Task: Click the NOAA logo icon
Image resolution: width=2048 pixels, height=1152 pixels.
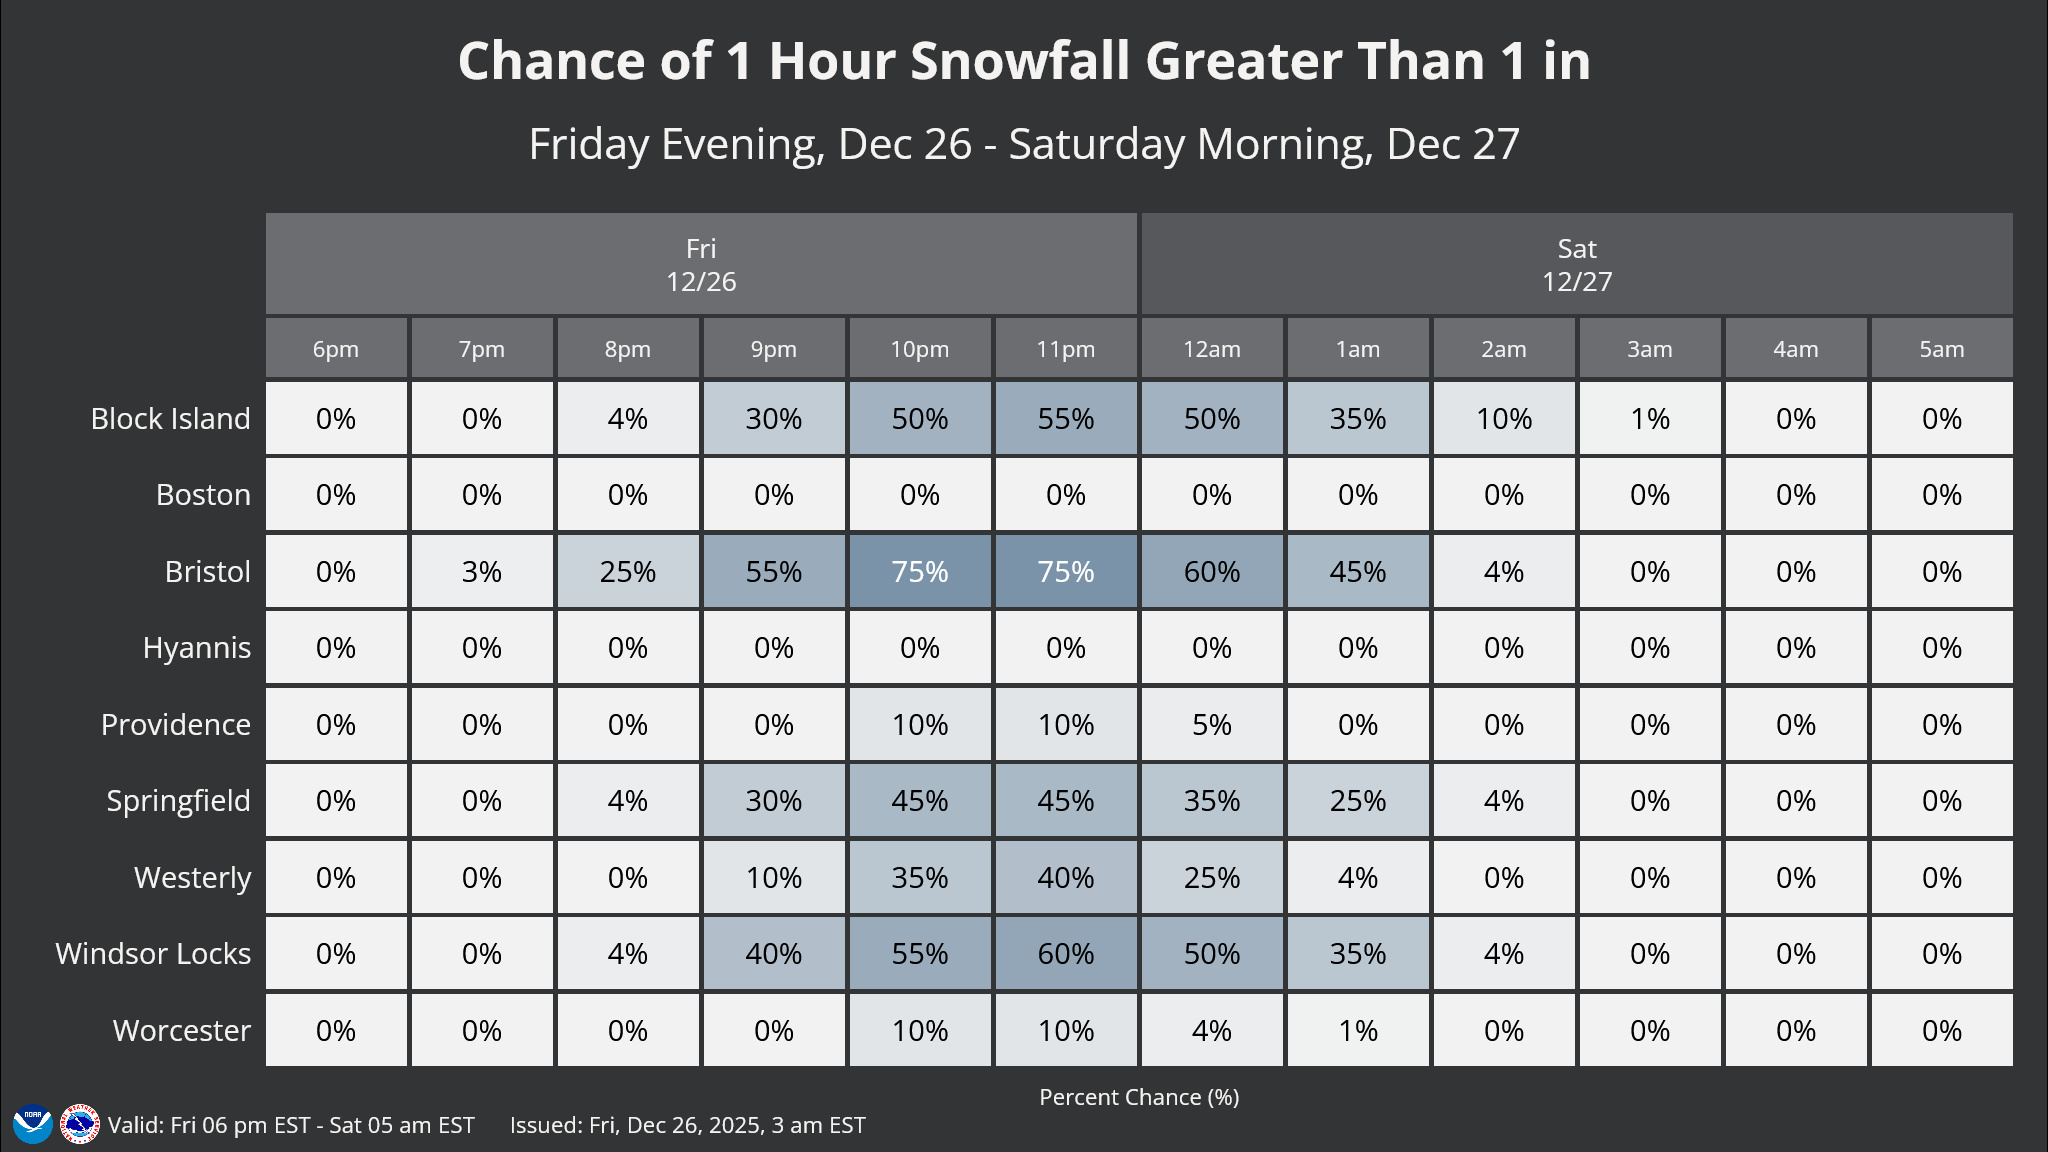Action: tap(32, 1124)
